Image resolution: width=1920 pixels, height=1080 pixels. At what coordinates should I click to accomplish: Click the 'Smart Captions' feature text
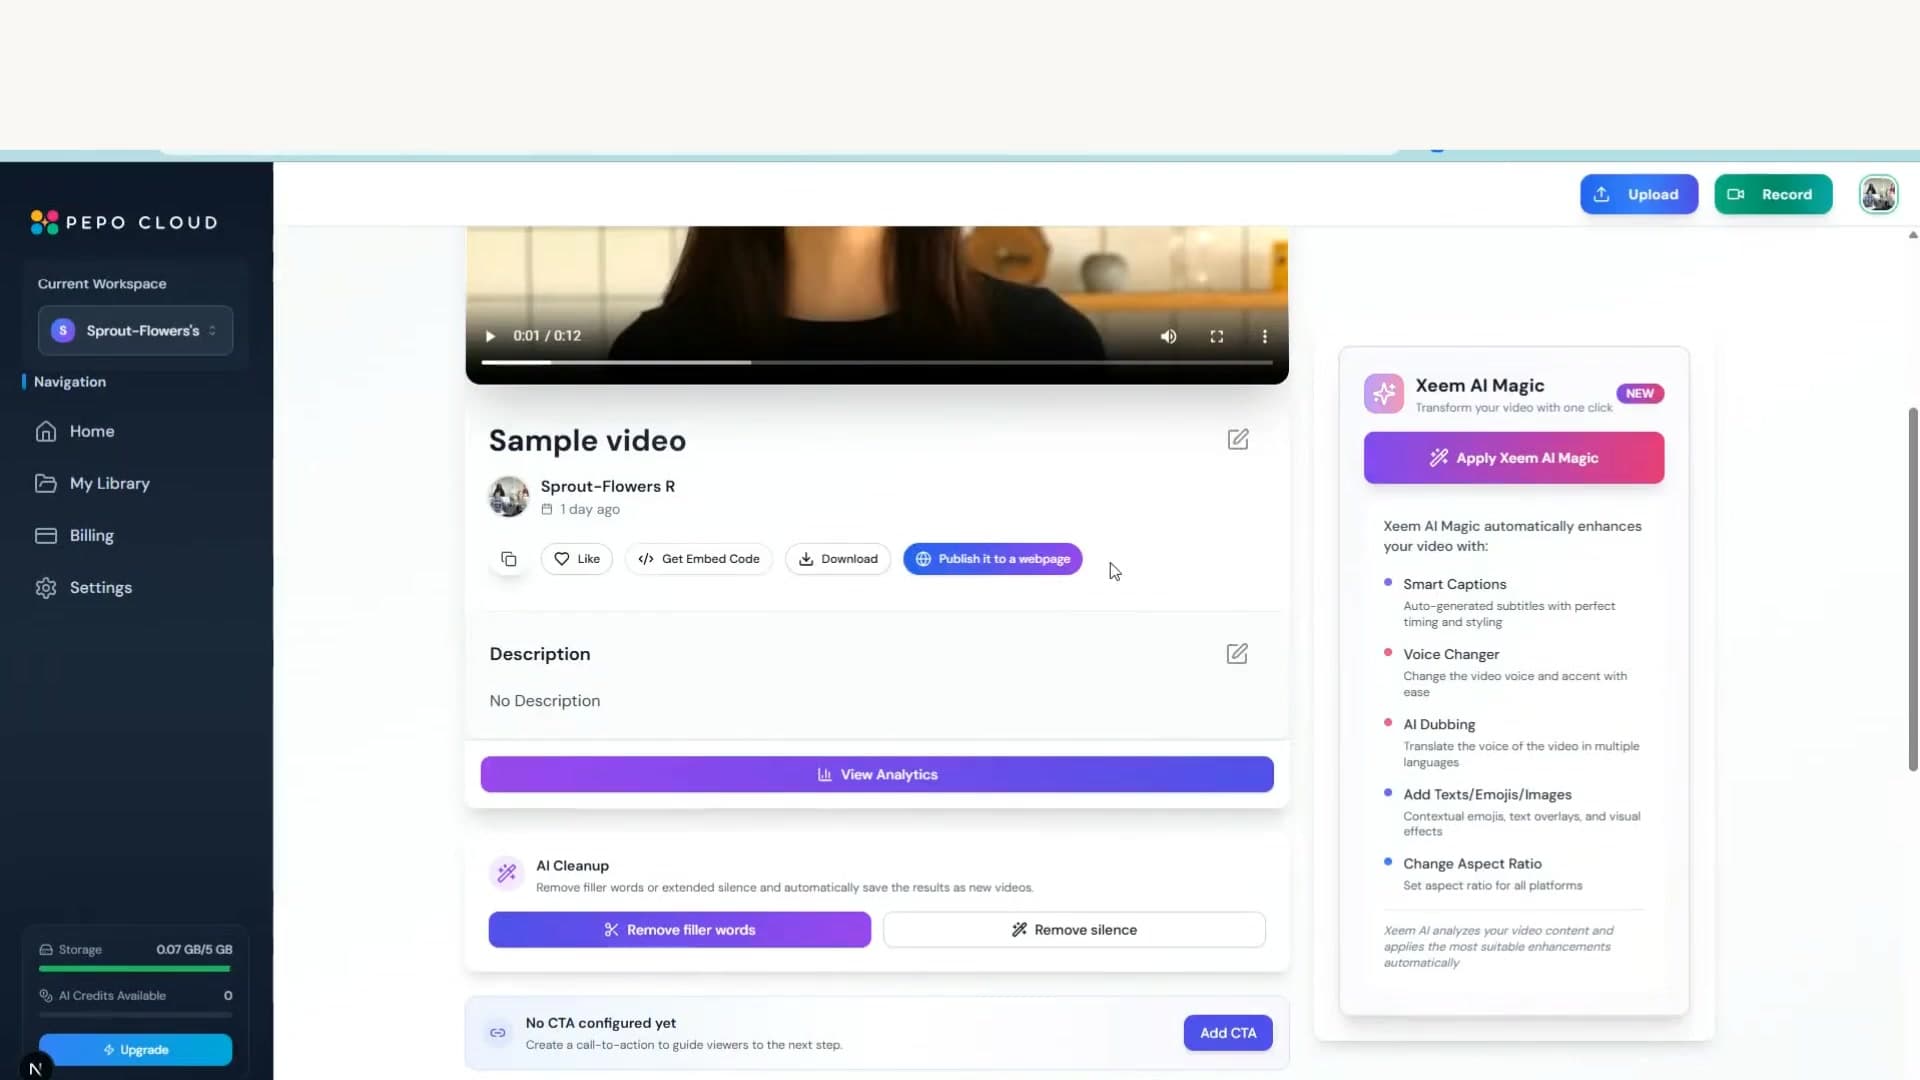pyautogui.click(x=1454, y=584)
